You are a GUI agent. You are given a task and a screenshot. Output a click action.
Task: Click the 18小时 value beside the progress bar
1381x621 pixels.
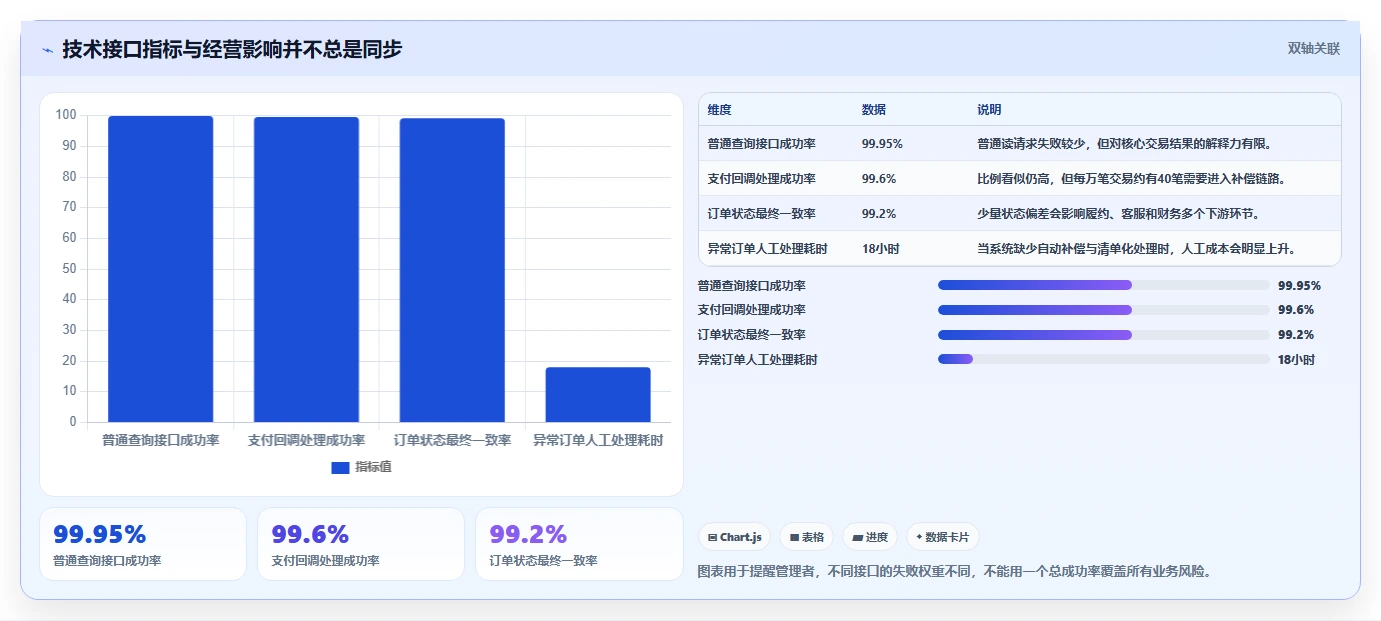pyautogui.click(x=1296, y=360)
